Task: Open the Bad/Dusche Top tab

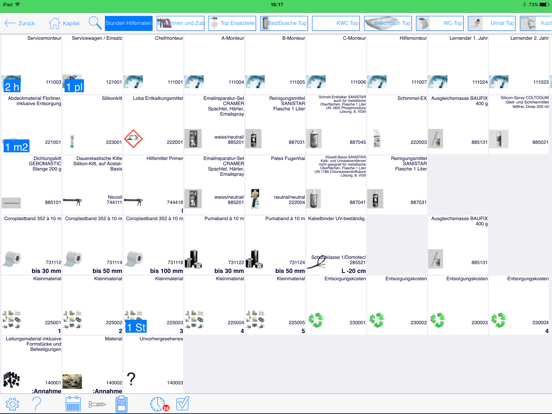Action: (x=284, y=23)
